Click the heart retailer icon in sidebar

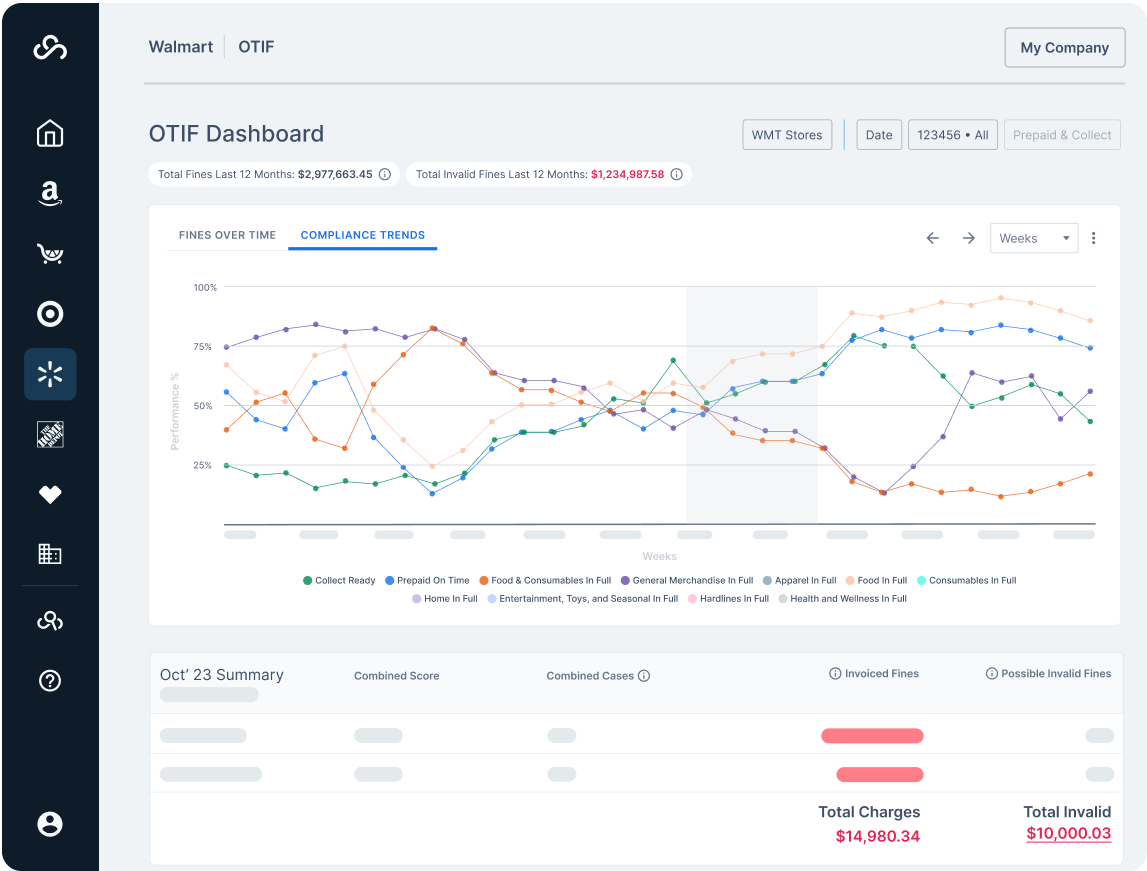(x=50, y=494)
